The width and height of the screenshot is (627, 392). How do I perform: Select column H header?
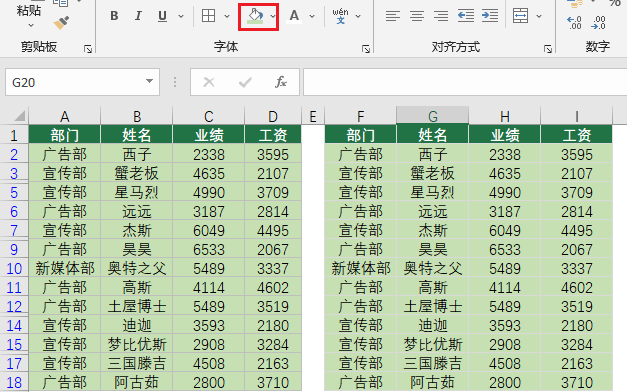[505, 116]
